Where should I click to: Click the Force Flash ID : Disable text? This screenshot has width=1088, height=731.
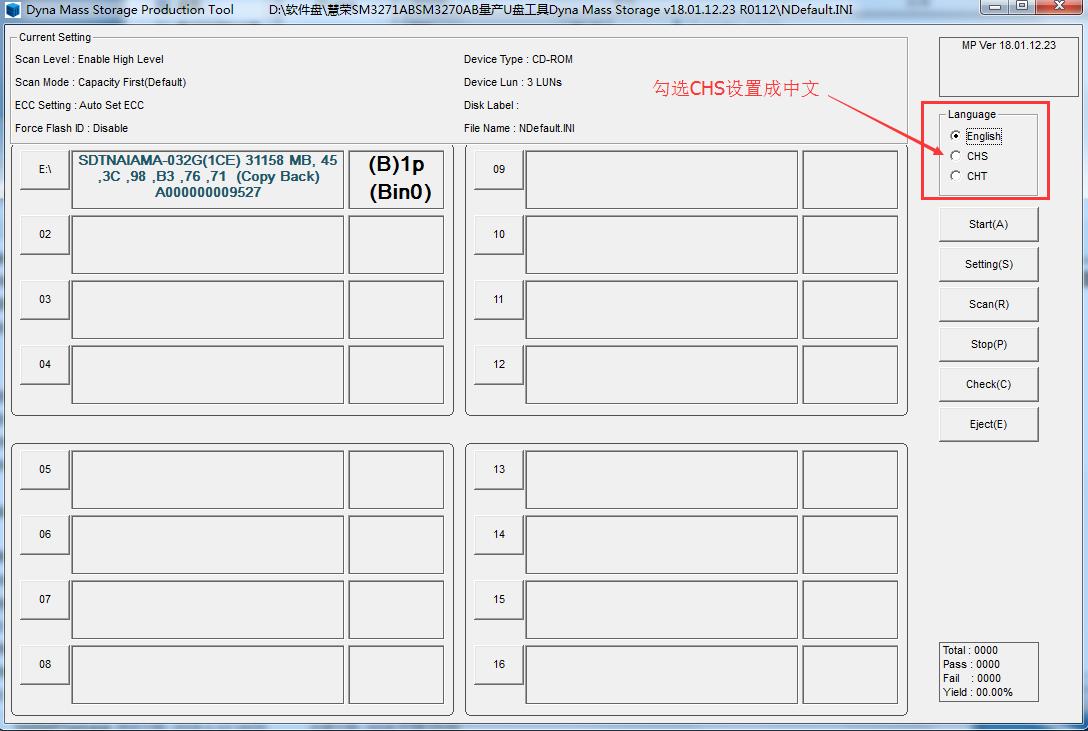pyautogui.click(x=71, y=128)
